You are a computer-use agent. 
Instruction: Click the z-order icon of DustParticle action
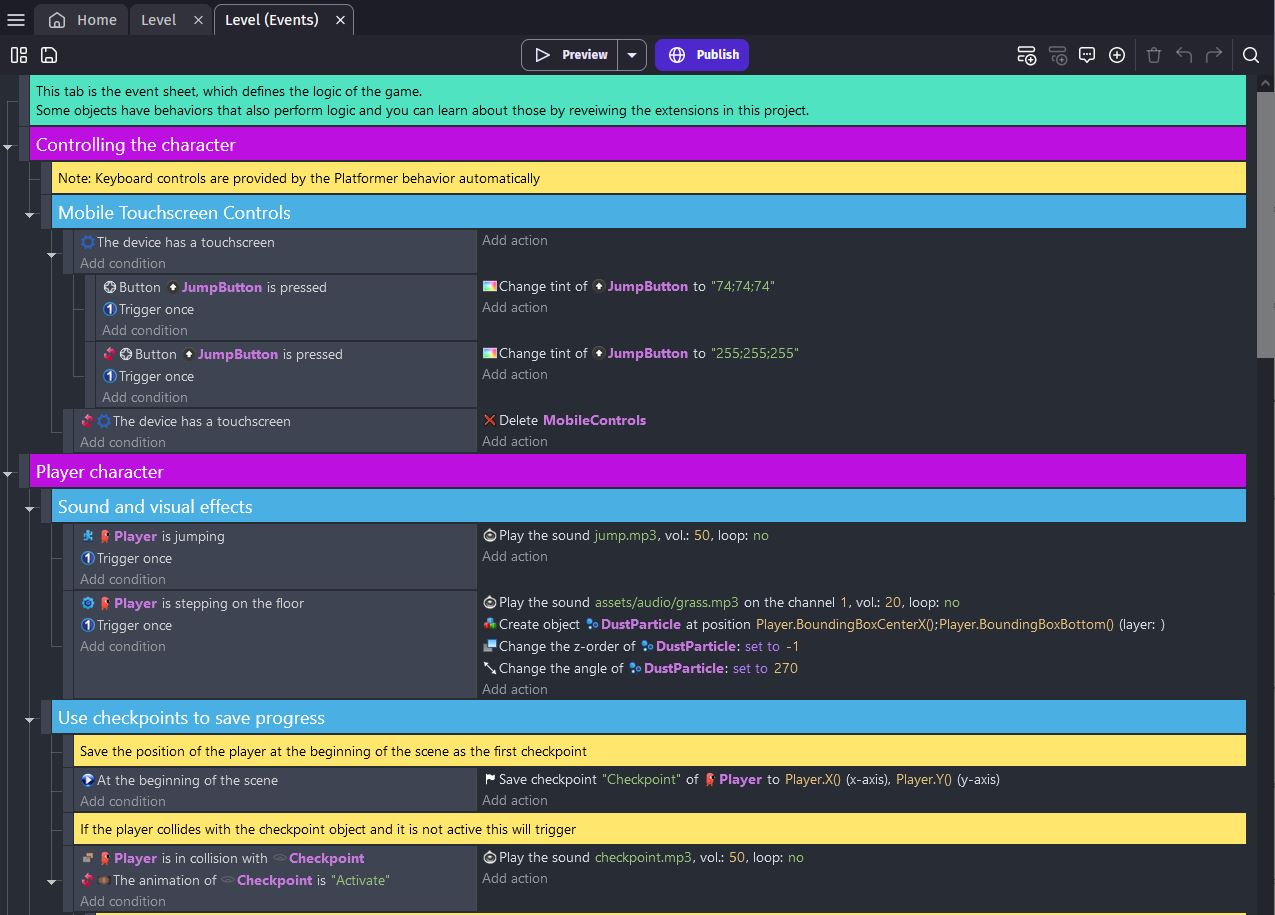pyautogui.click(x=489, y=646)
